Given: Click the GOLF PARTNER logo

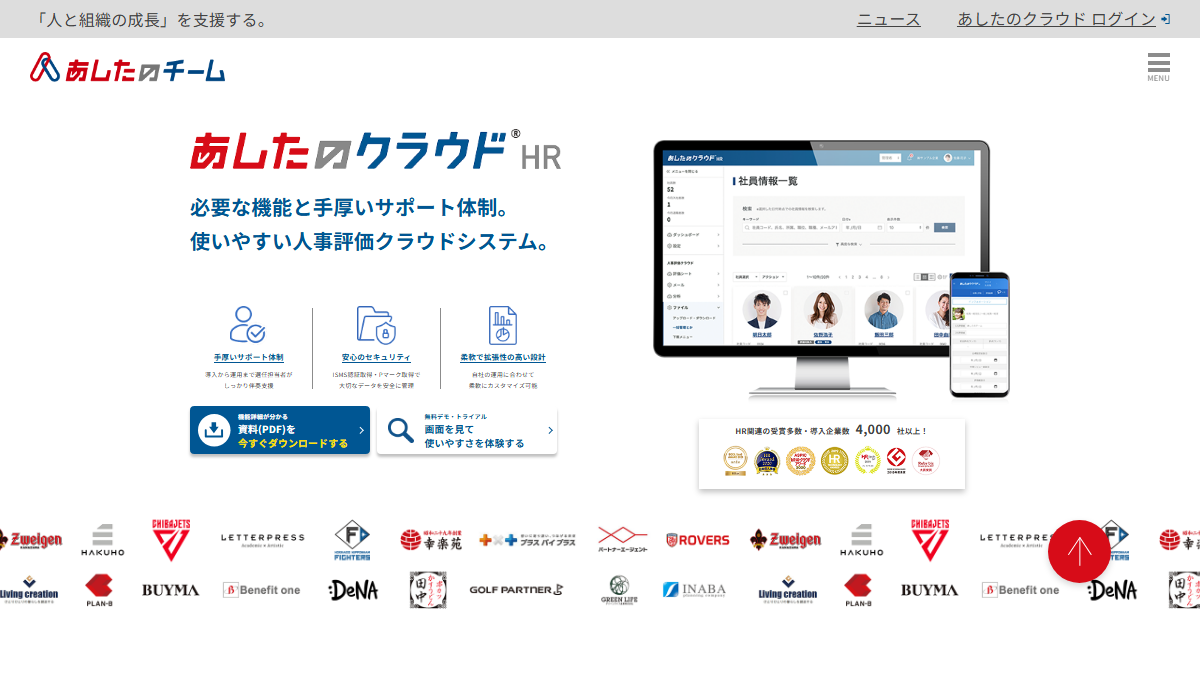Looking at the screenshot, I should click(x=517, y=590).
